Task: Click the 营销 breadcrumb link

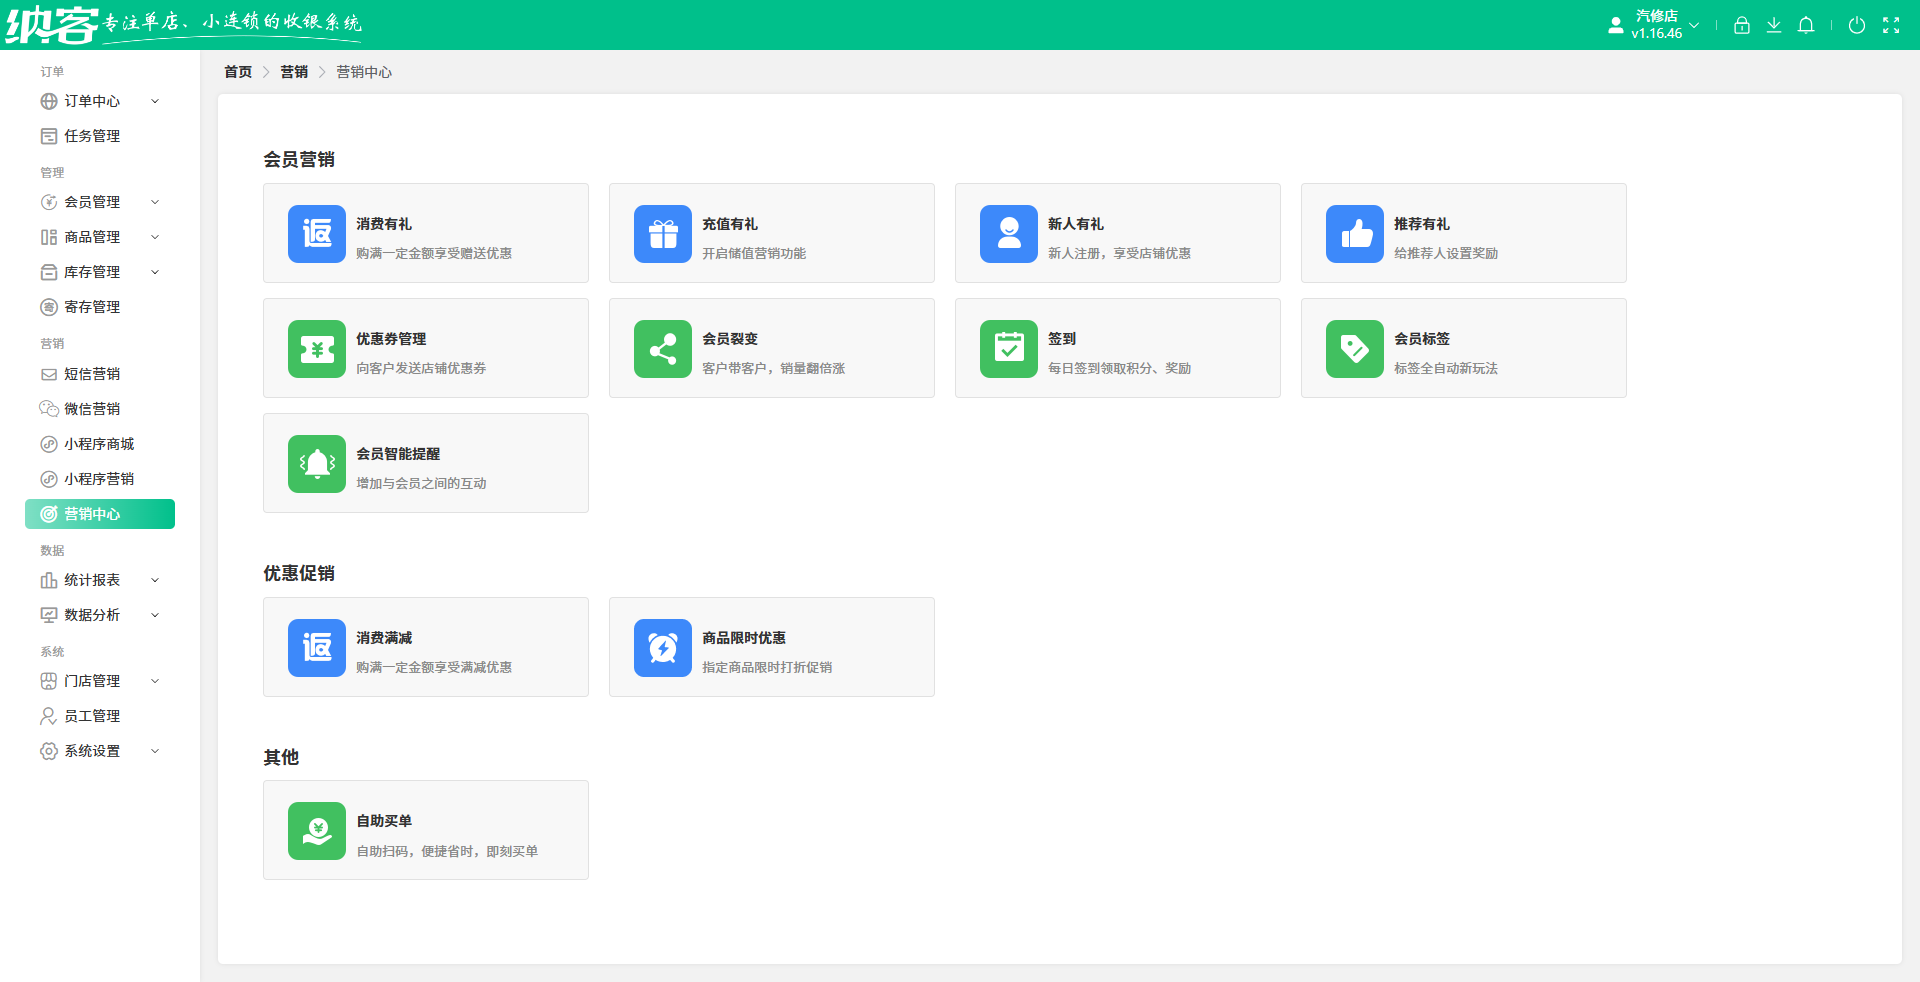Action: coord(294,72)
